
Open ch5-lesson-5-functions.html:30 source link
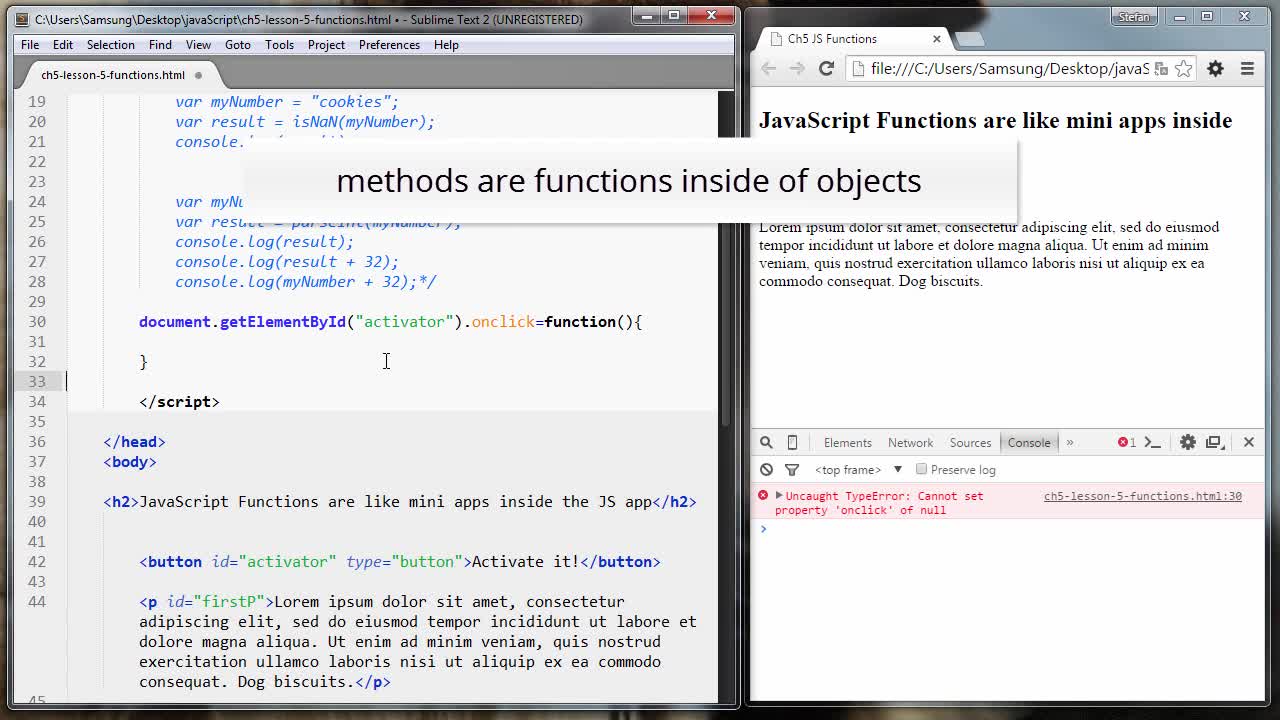(1142, 496)
